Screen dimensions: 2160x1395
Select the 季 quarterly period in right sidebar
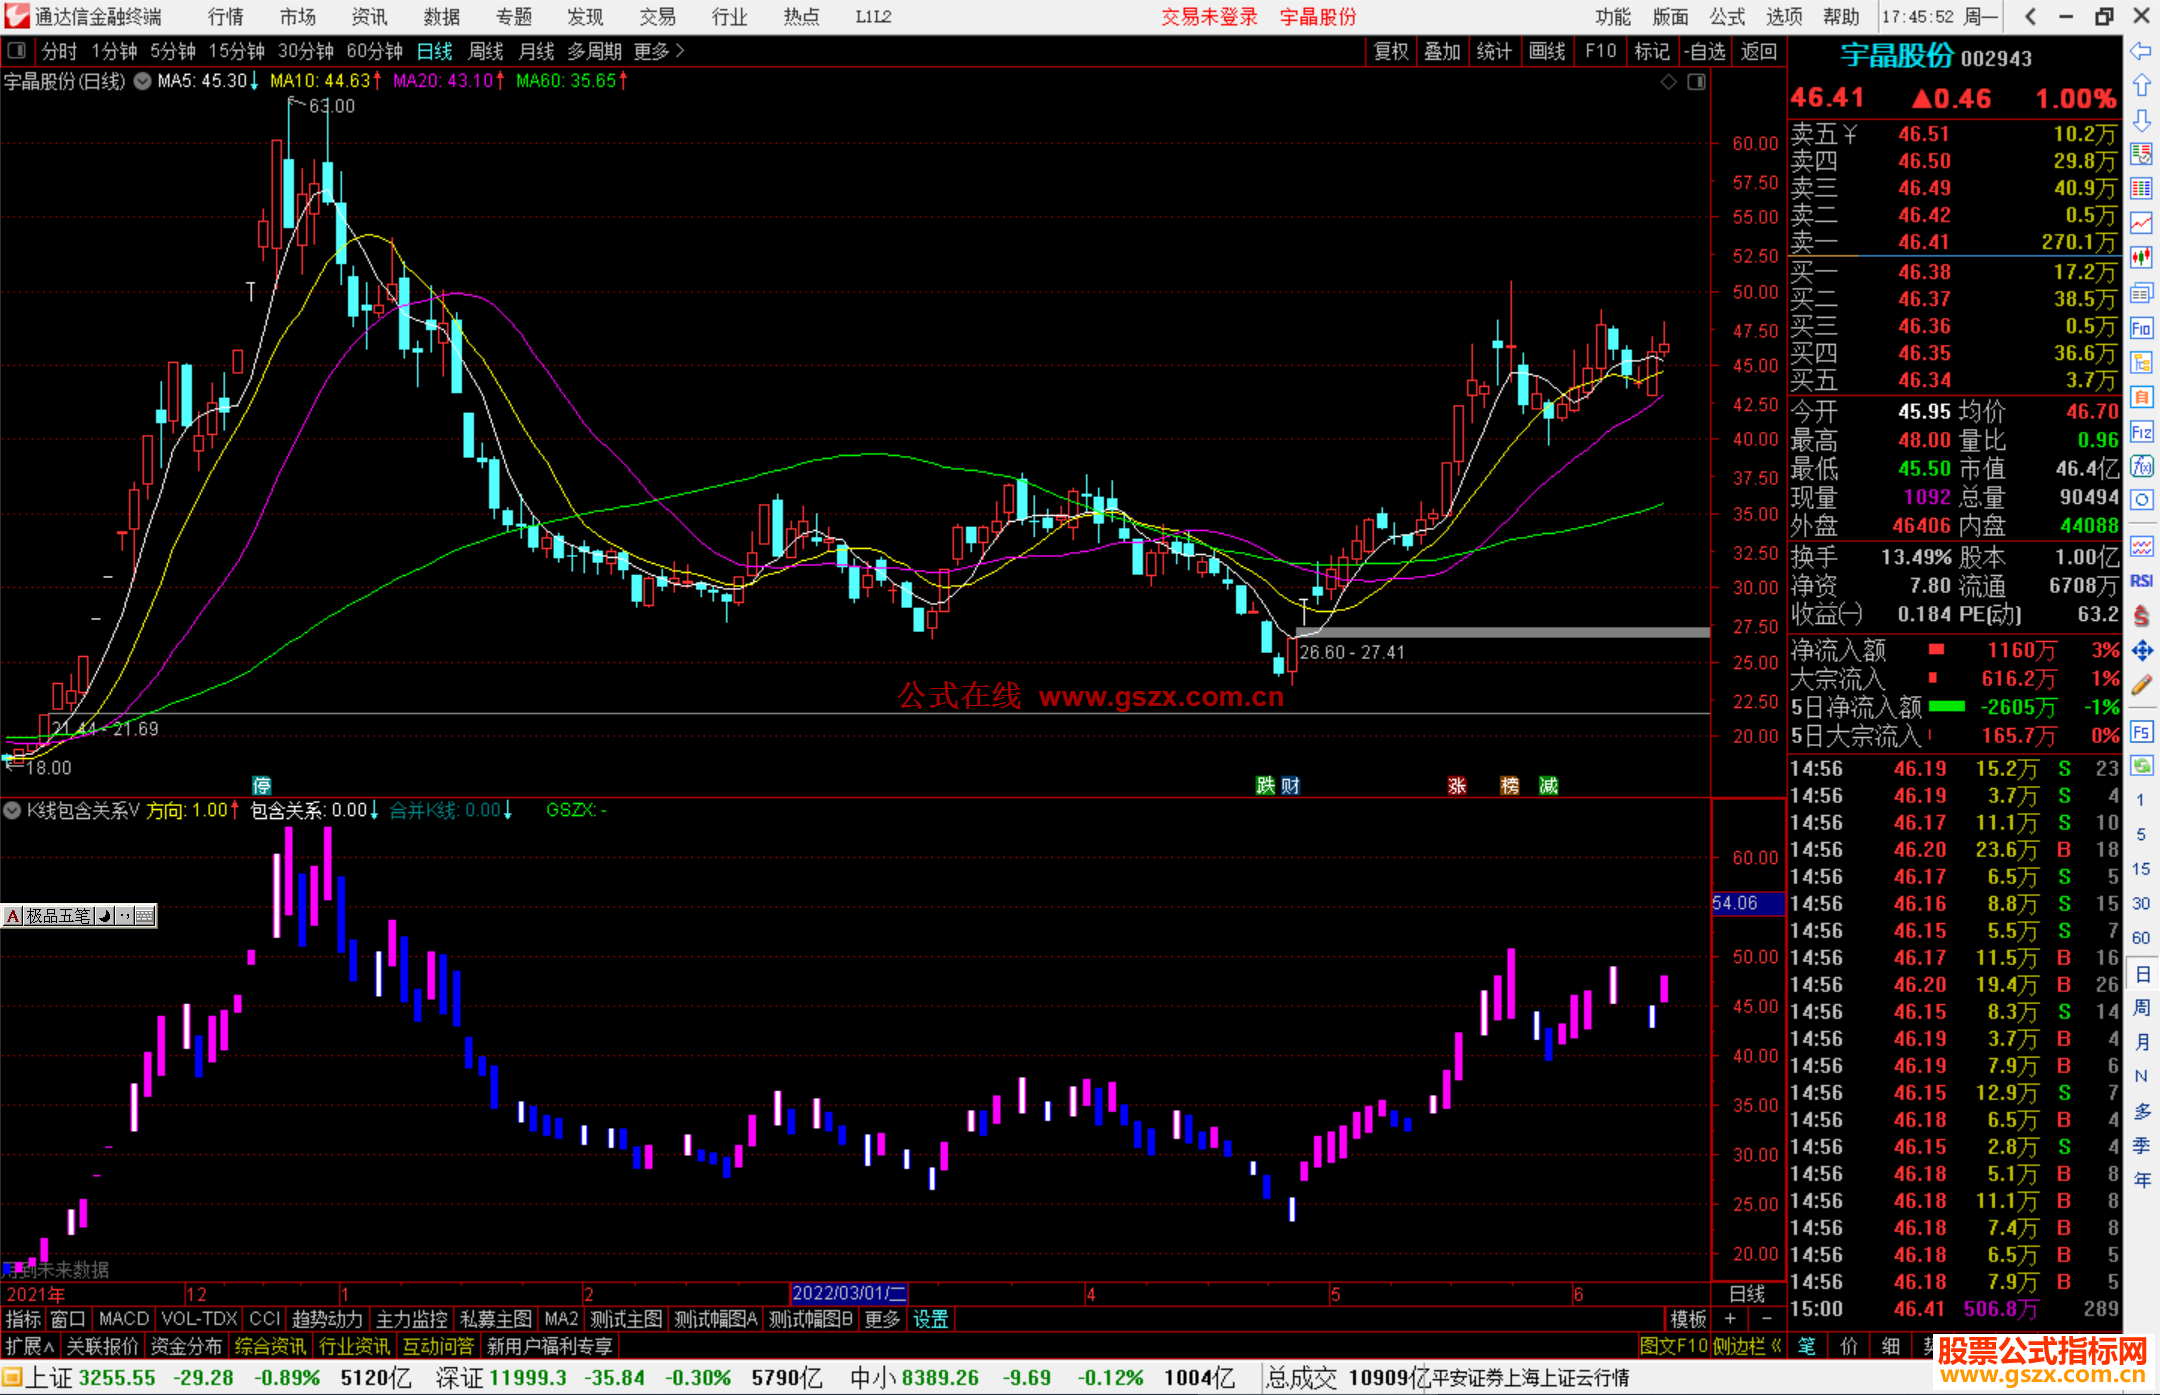pos(2142,1145)
